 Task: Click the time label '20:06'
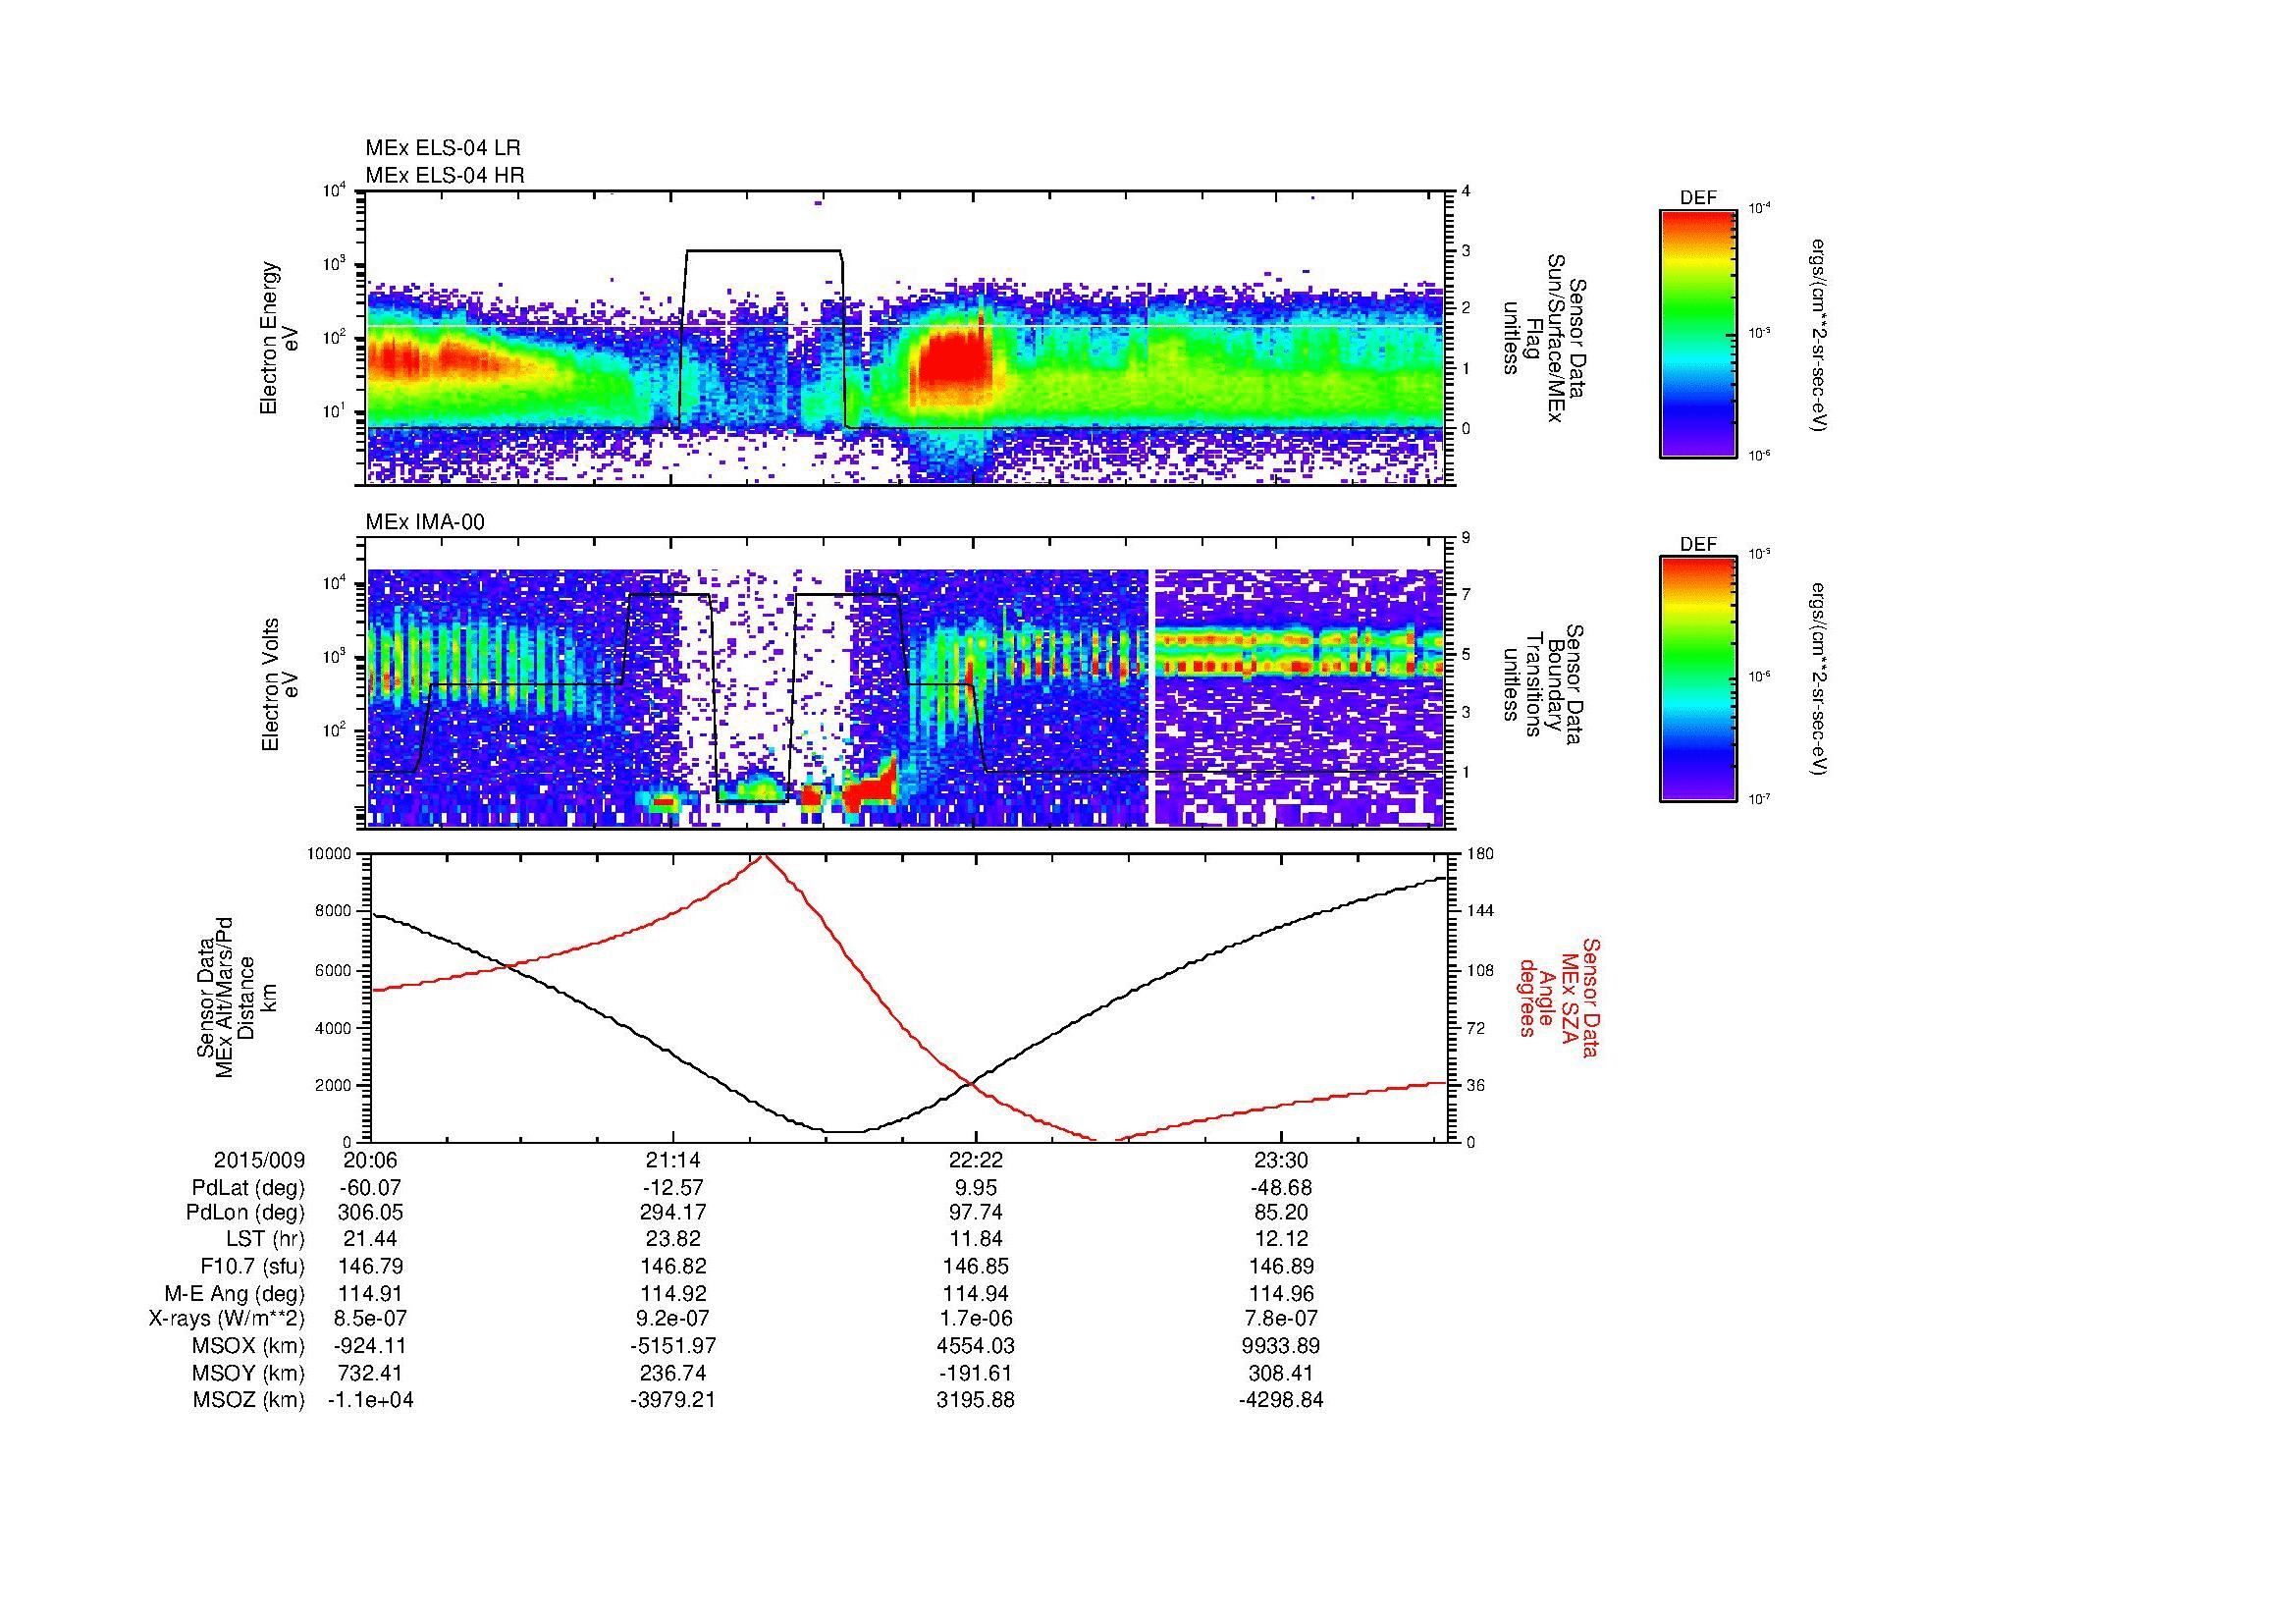372,1161
